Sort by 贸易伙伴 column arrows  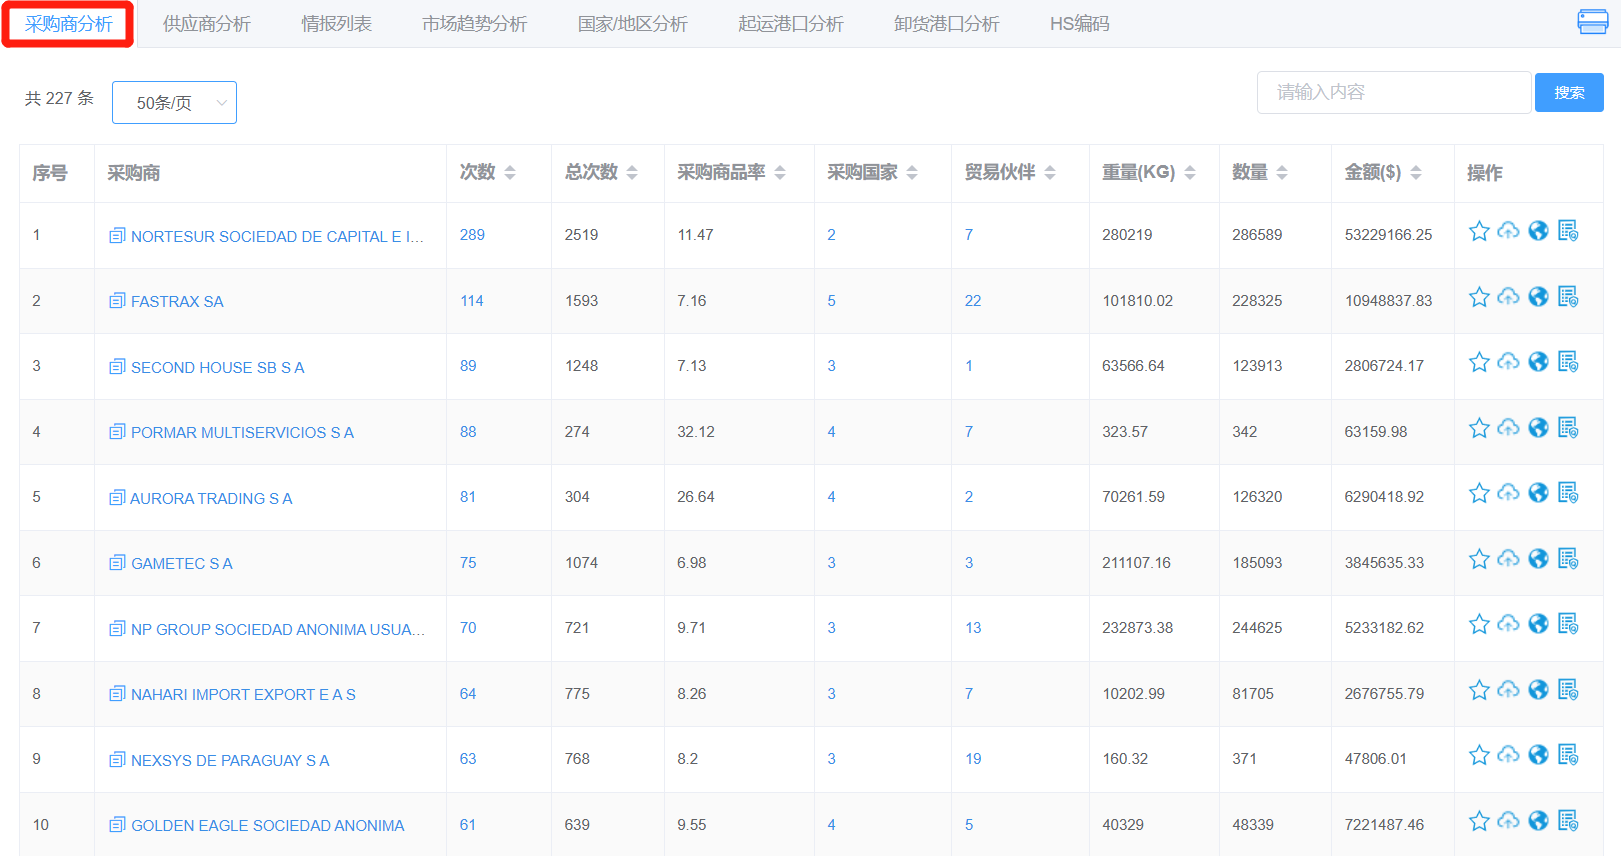1050,173
